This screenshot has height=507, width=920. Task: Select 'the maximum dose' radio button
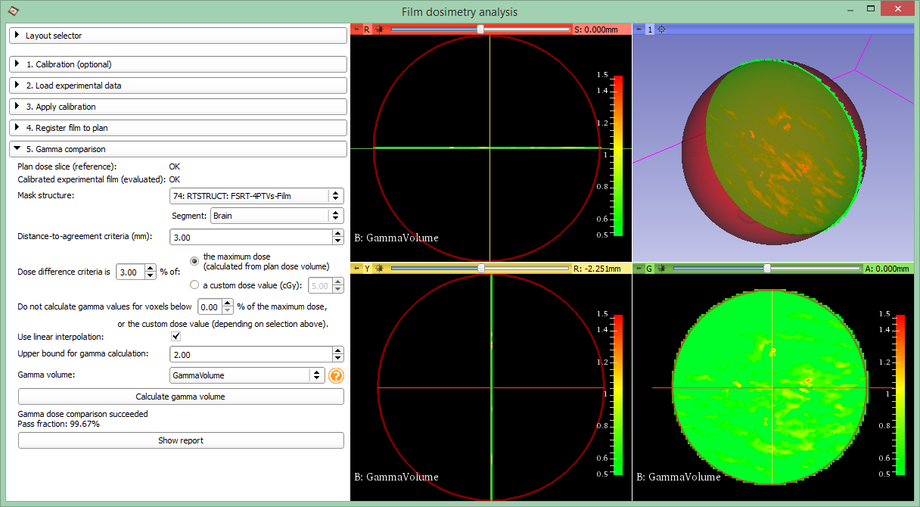[194, 261]
